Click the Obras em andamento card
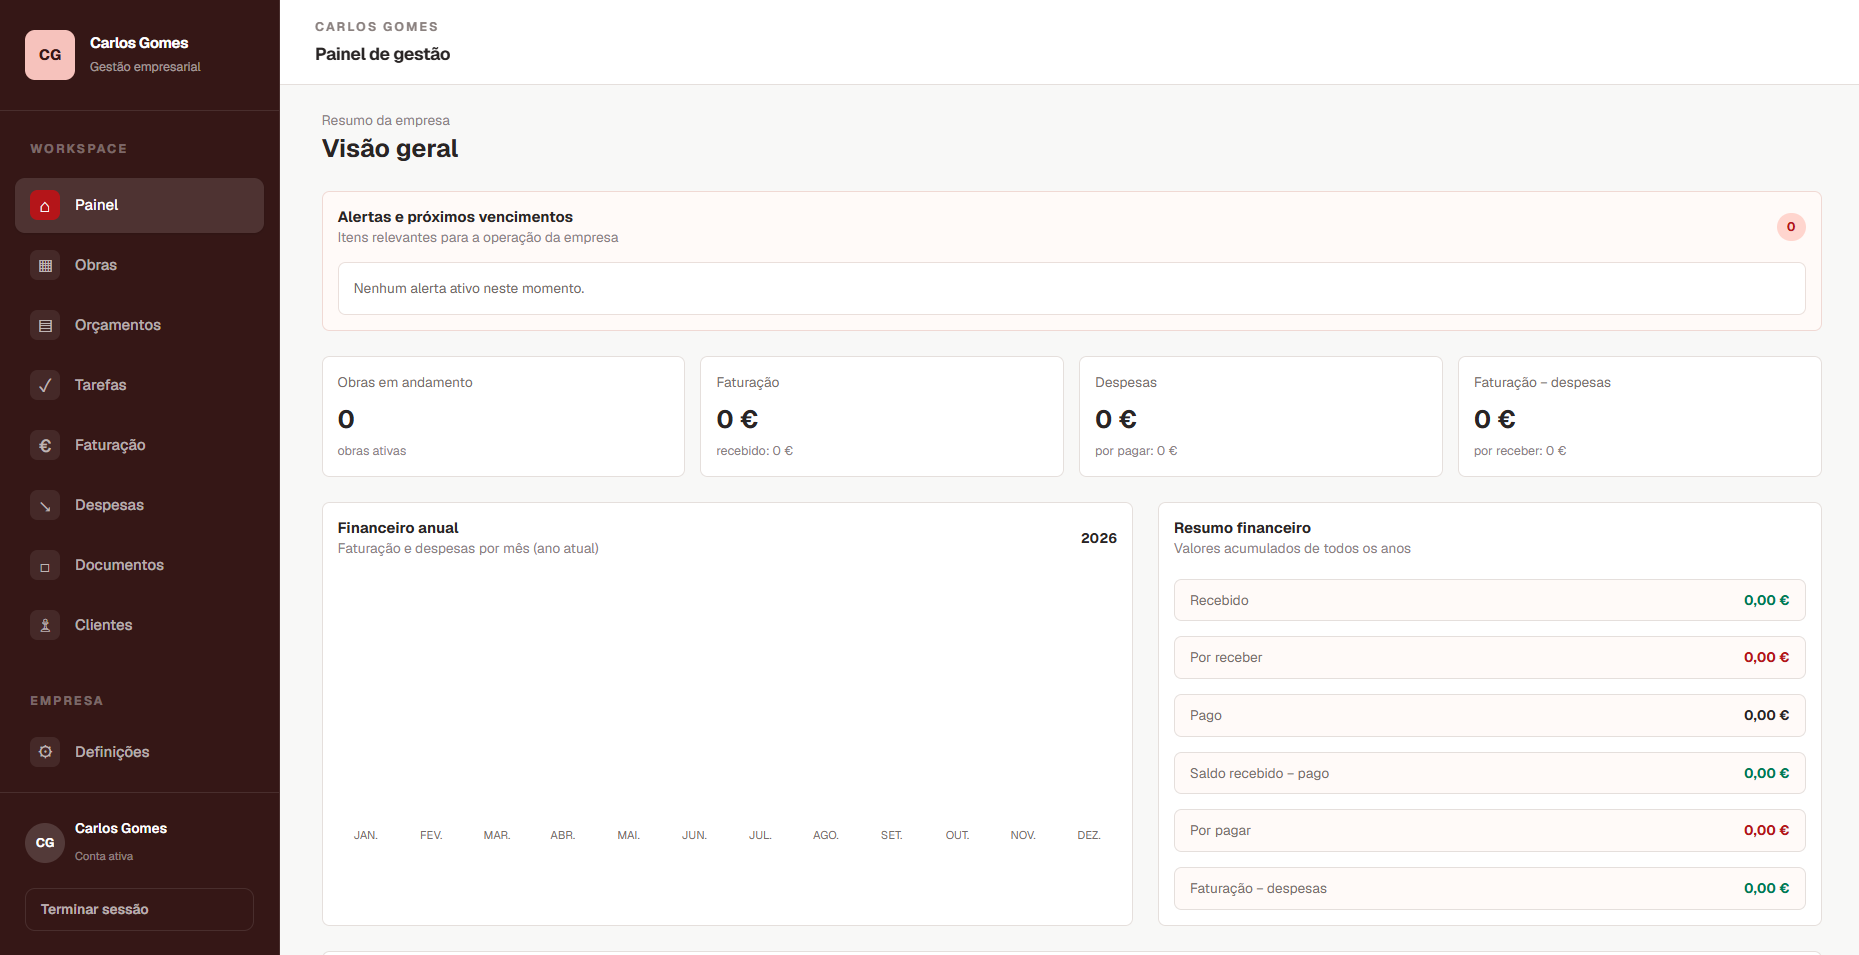Screen dimensions: 1859x955 pos(503,416)
